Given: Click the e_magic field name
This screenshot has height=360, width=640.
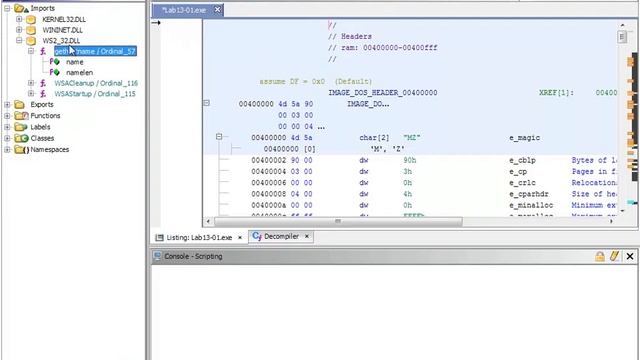Looking at the screenshot, I should pos(524,138).
